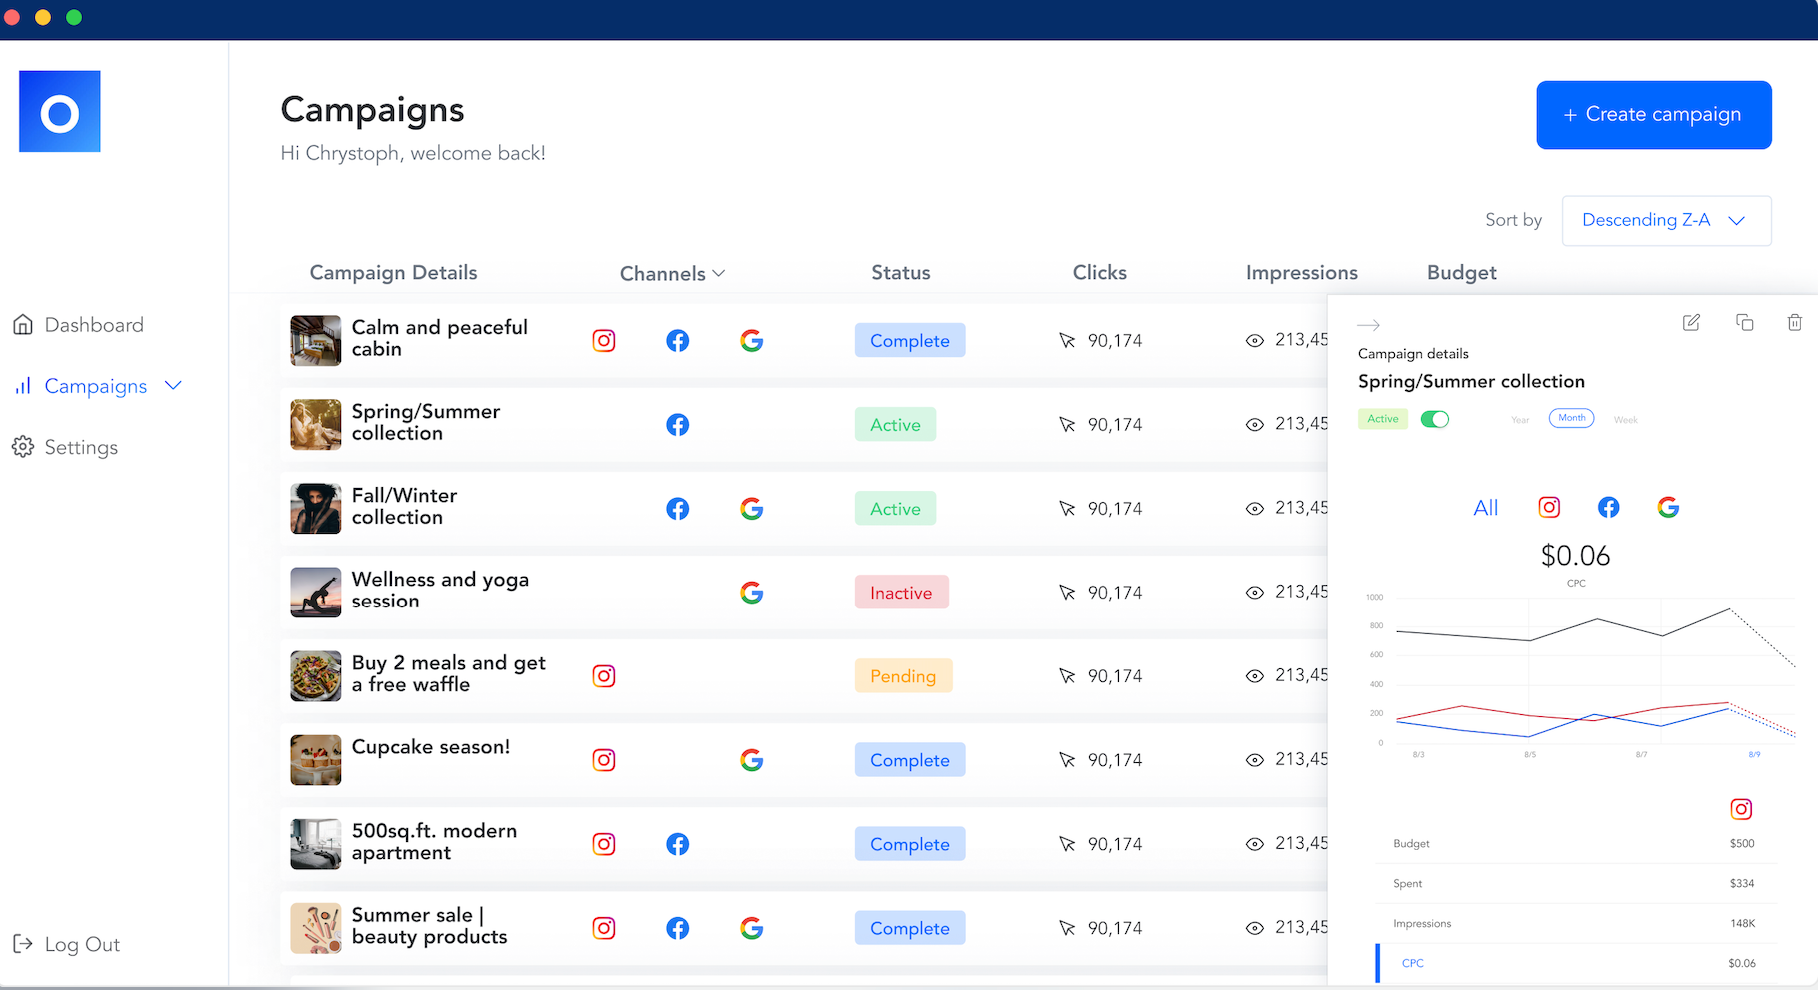Click Instagram icon in Cupcake season row
Image resolution: width=1818 pixels, height=990 pixels.
[x=604, y=760]
